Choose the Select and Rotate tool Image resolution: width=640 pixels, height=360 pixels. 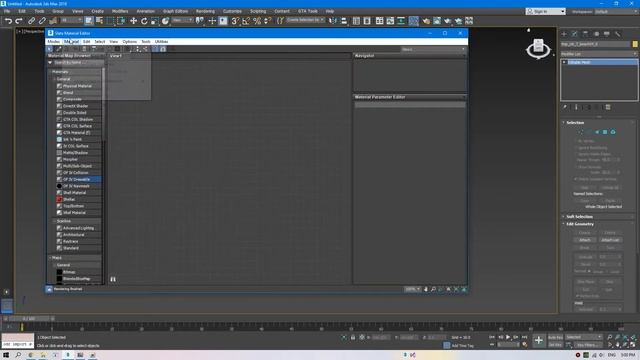pos(144,21)
